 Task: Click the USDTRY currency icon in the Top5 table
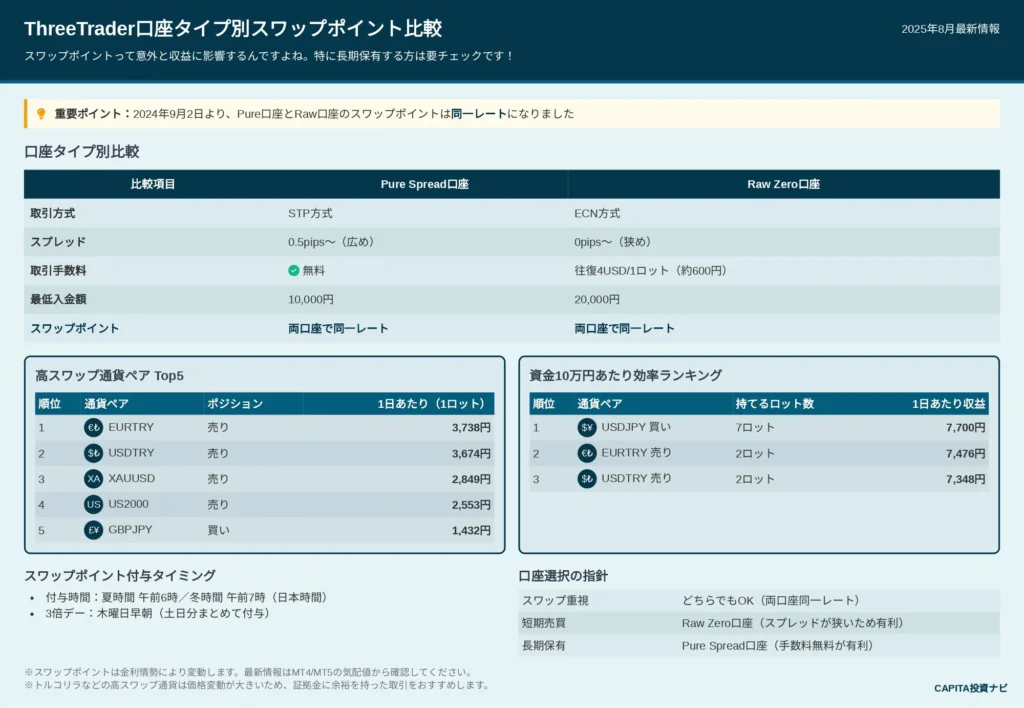(93, 453)
